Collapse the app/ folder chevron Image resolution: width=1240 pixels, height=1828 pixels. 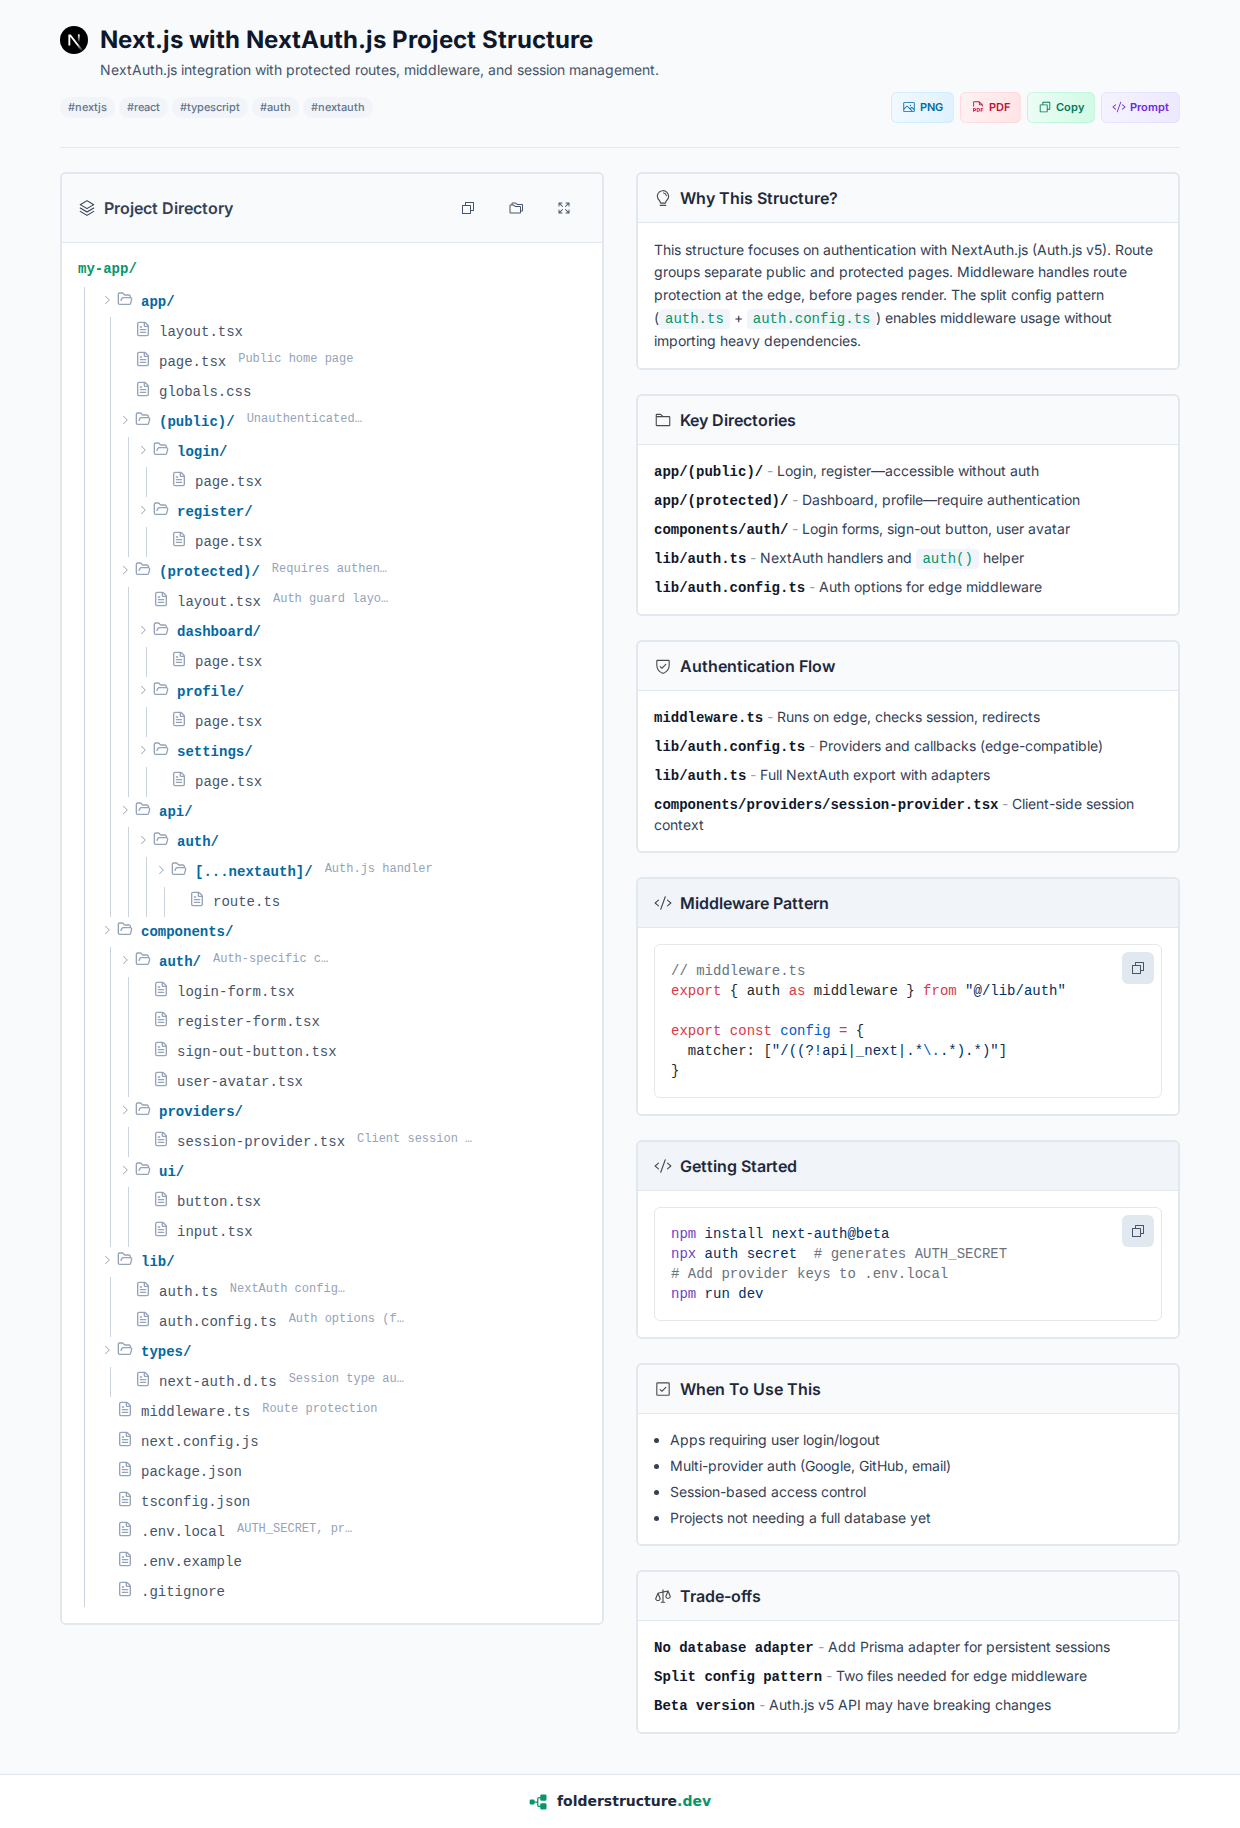click(108, 300)
